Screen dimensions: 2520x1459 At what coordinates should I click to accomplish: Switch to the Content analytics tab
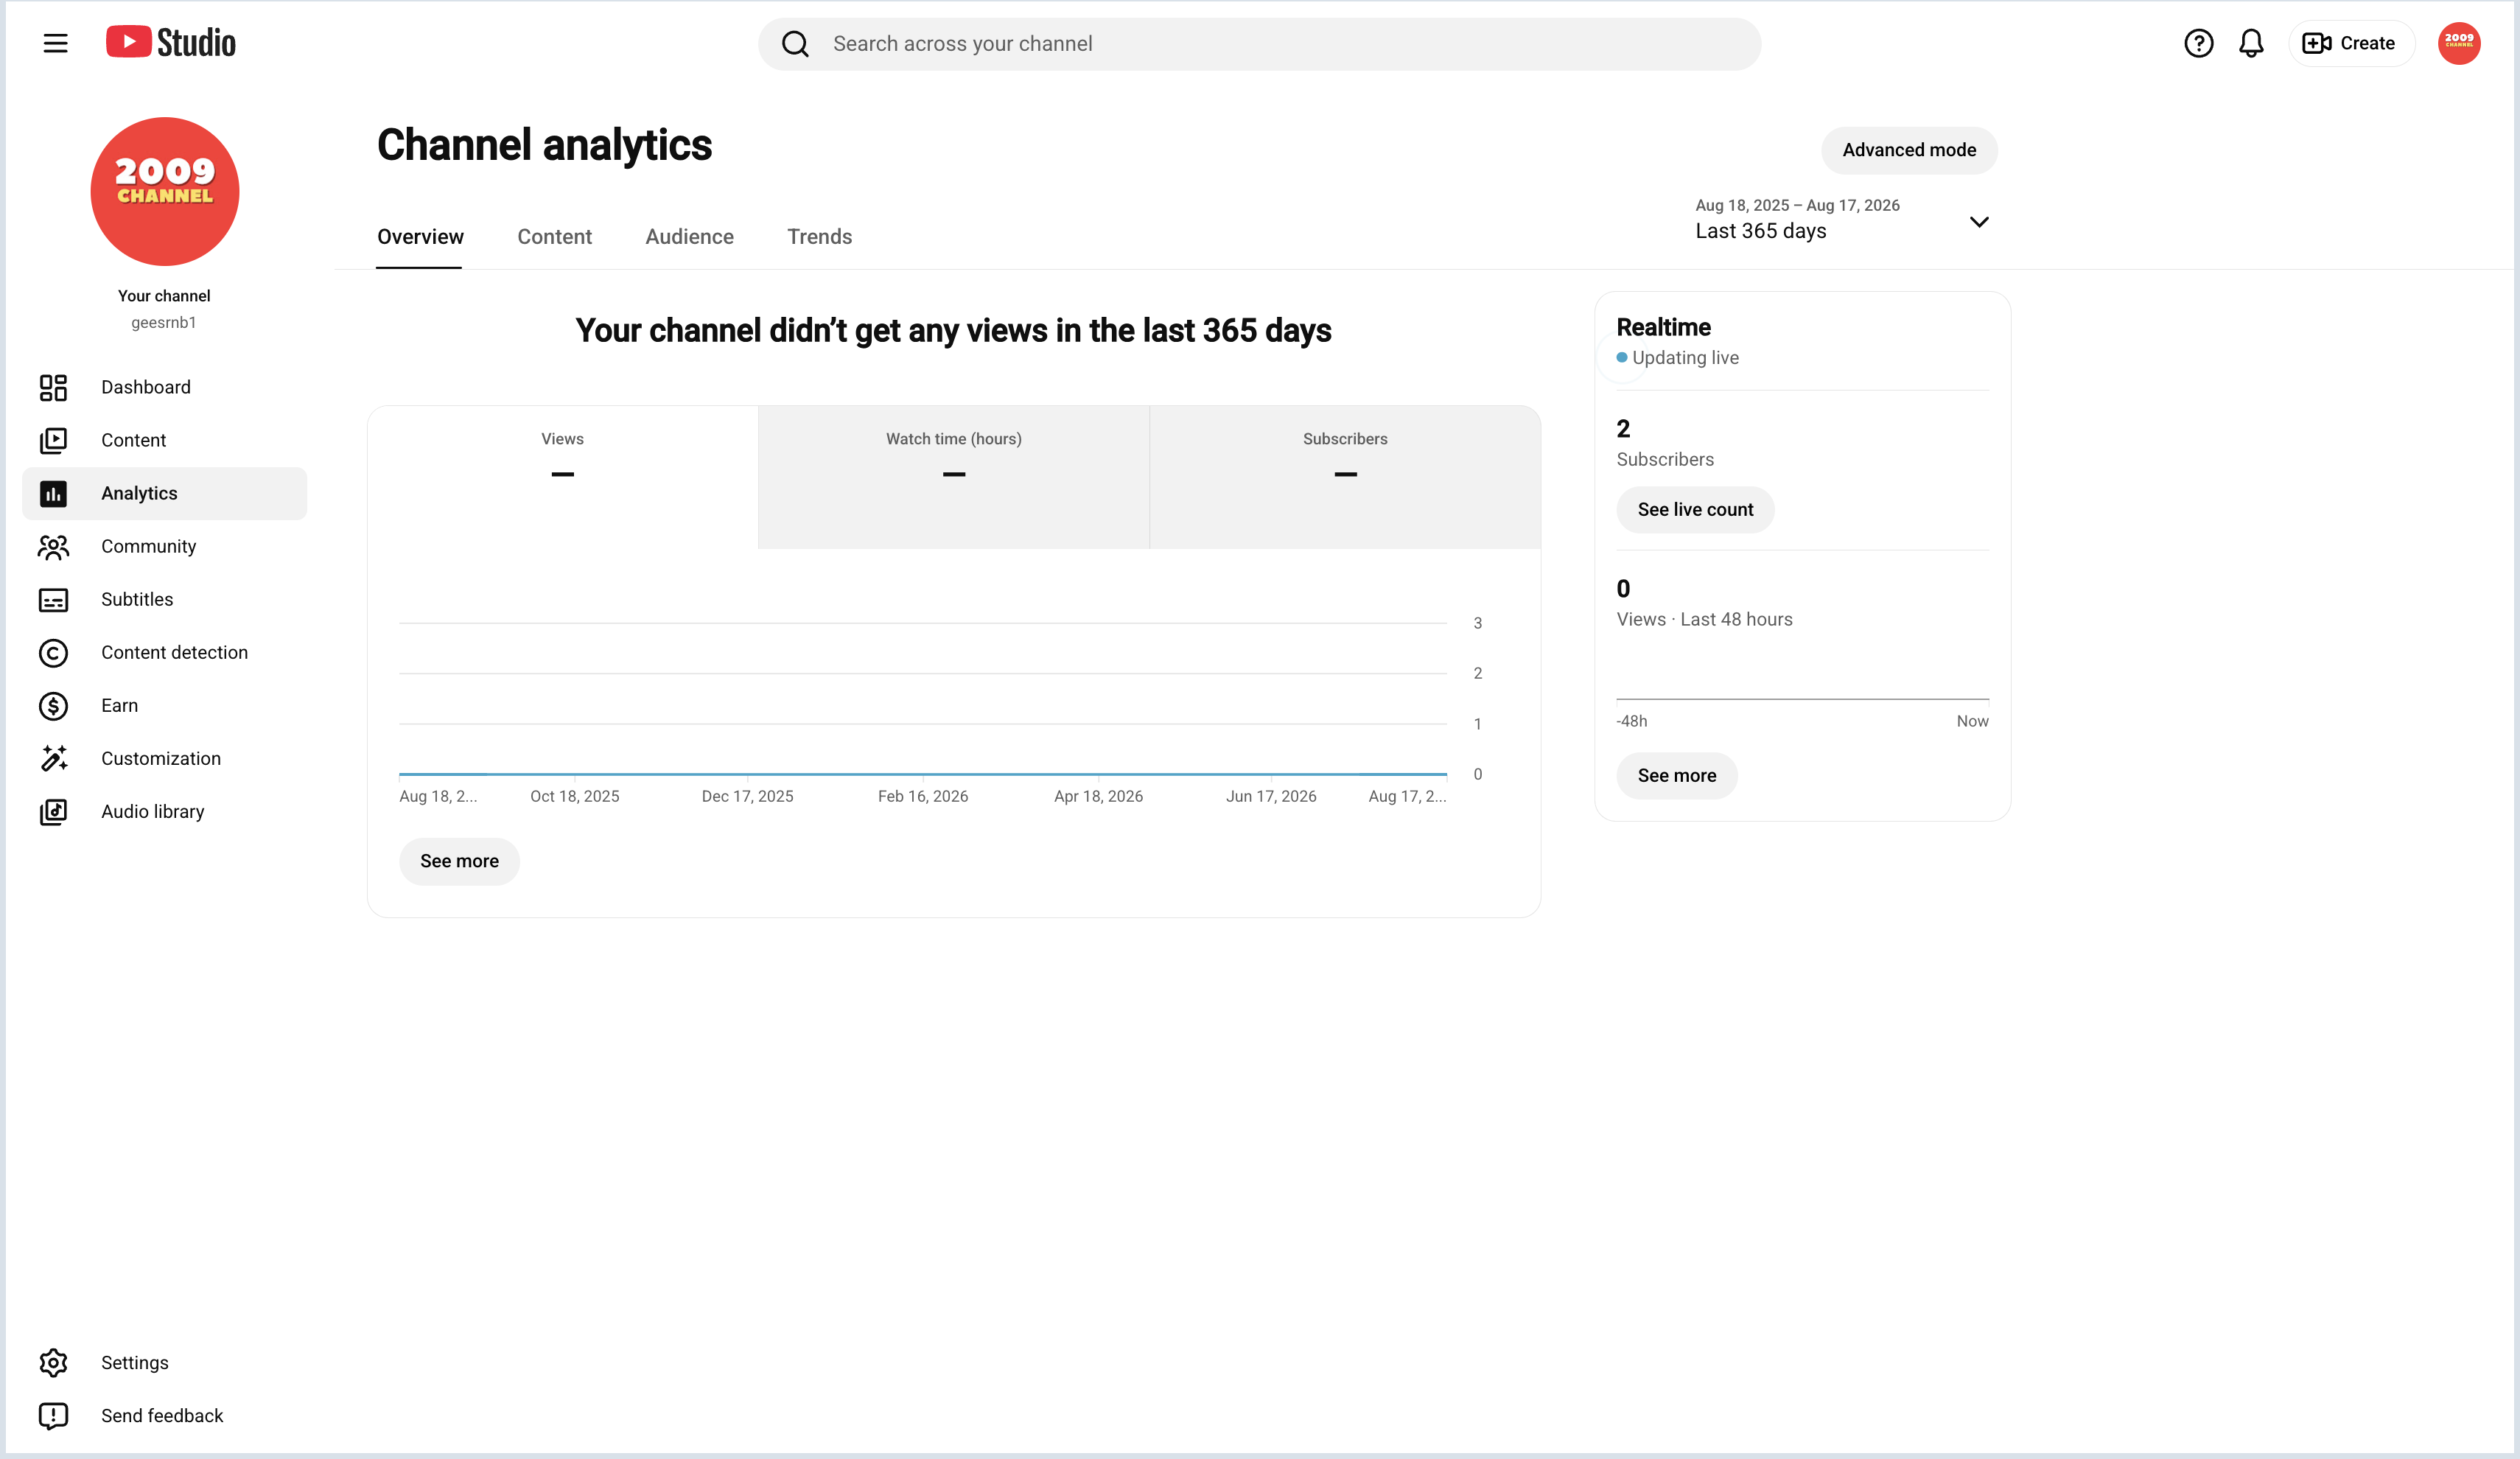[x=554, y=237]
